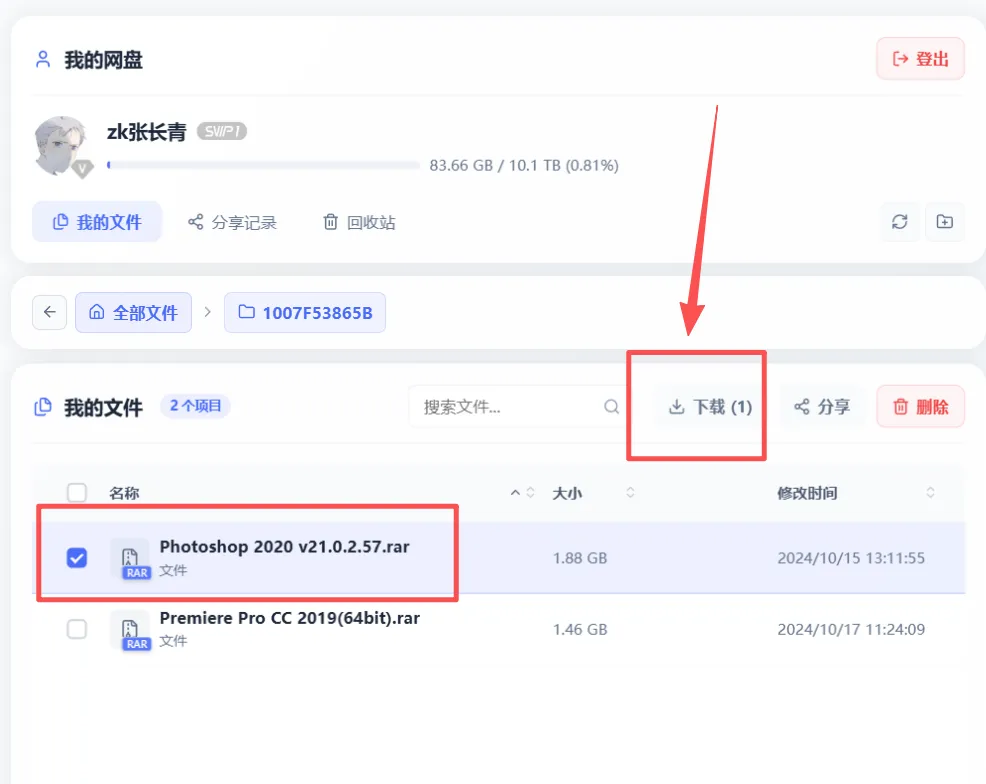Select Premiere Pro CC 2019(64bit).rar file name
The height and width of the screenshot is (784, 986).
pos(289,618)
